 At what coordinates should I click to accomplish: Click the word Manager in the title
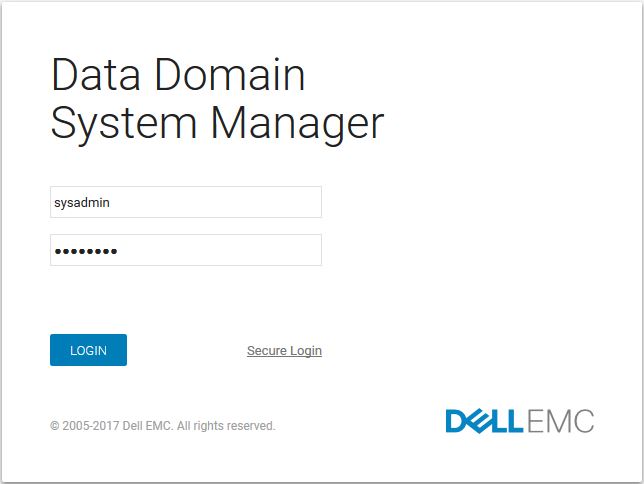point(297,123)
